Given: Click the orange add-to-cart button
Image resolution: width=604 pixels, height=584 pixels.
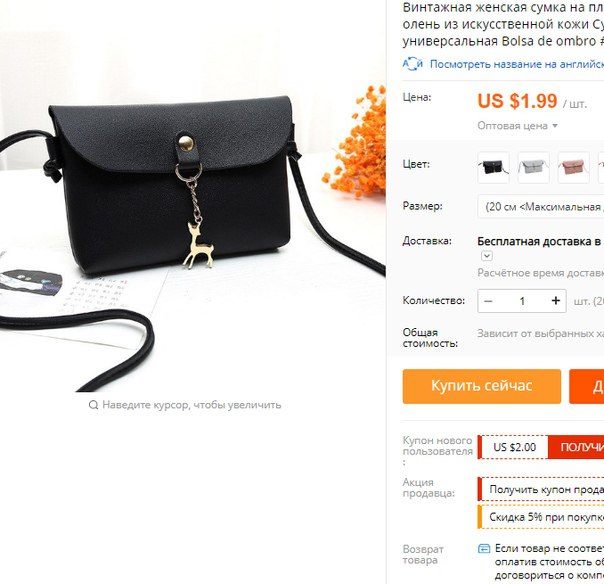Looking at the screenshot, I should pyautogui.click(x=587, y=386).
